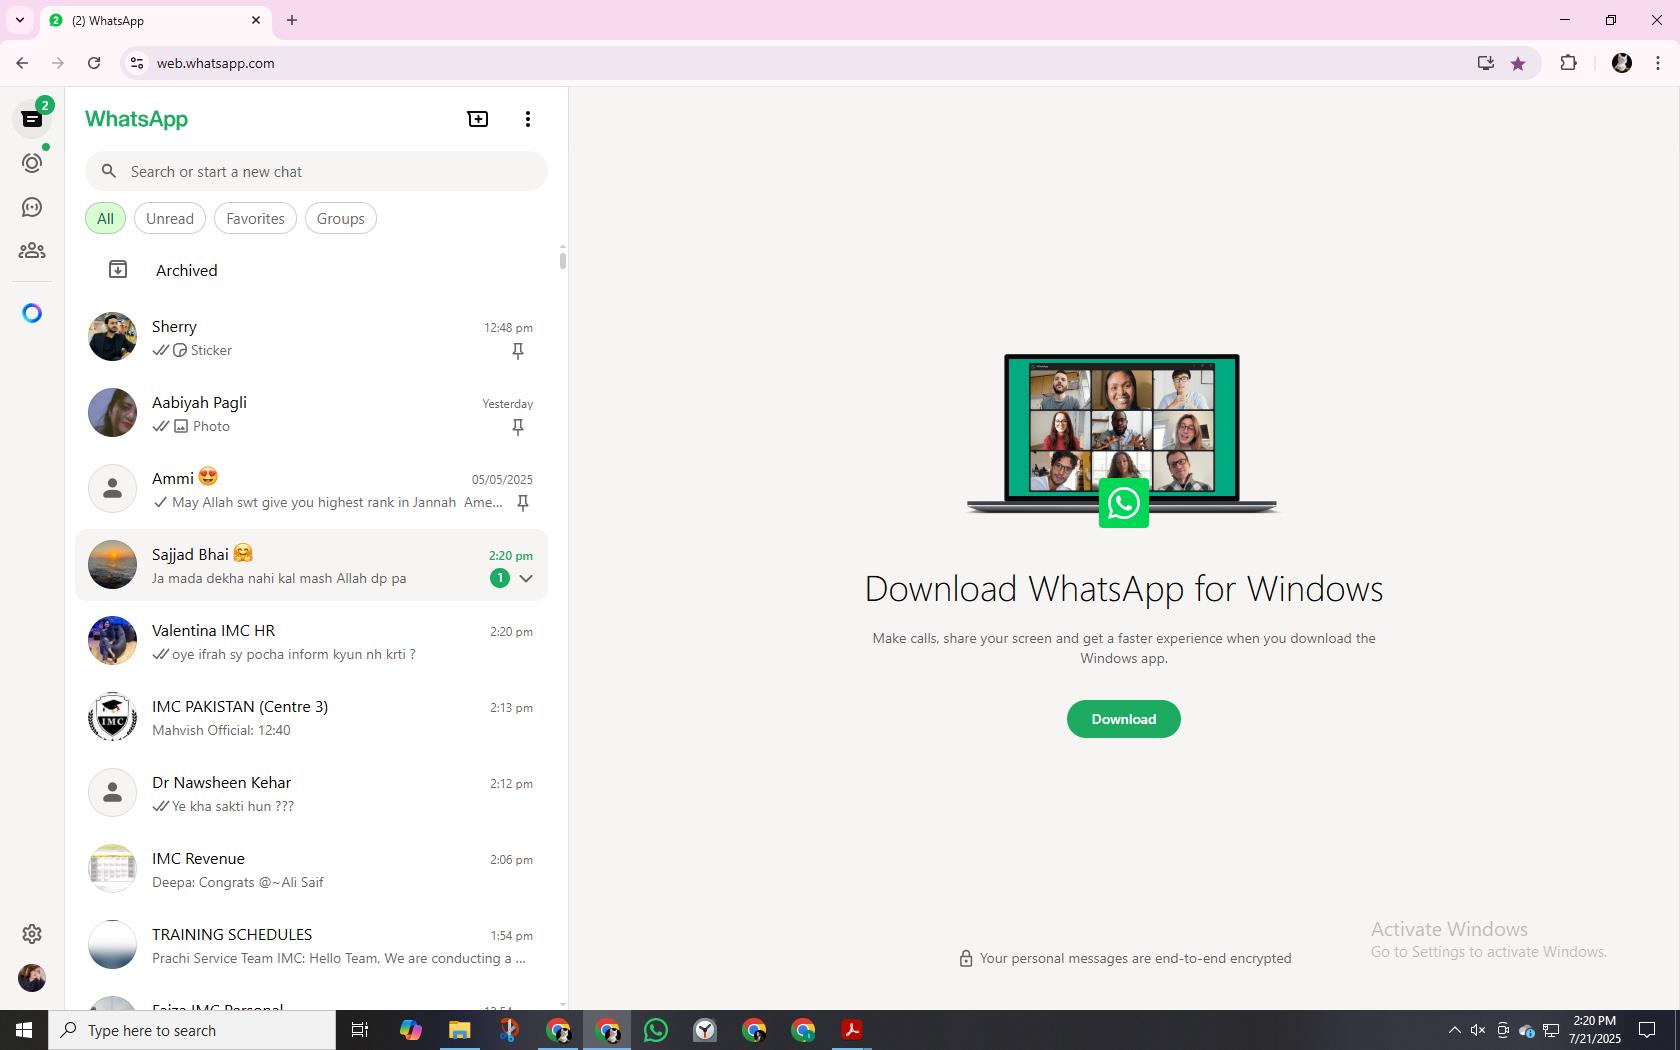Screen dimensions: 1680x1050
Task: Open the Chrome Extensions puzzle icon
Action: click(x=1568, y=63)
